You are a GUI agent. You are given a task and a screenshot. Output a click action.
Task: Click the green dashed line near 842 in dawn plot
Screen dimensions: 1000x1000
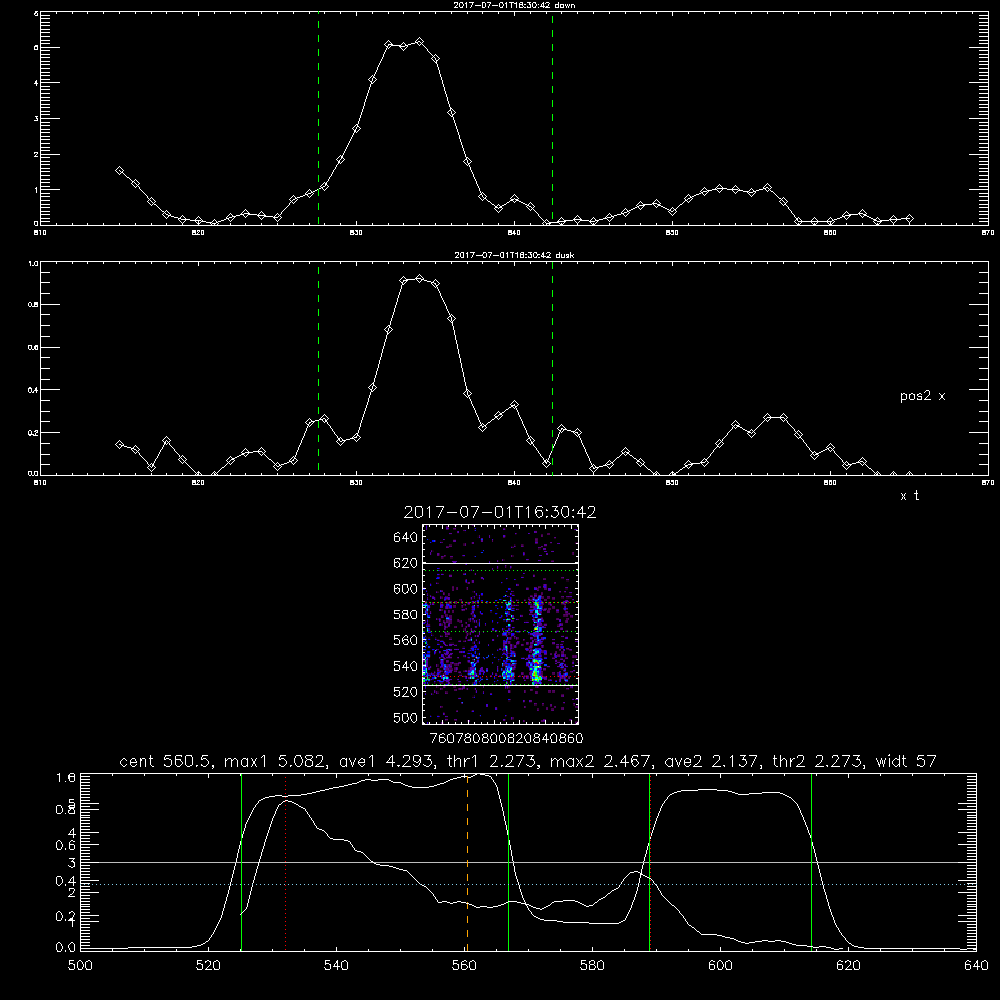pos(552,118)
